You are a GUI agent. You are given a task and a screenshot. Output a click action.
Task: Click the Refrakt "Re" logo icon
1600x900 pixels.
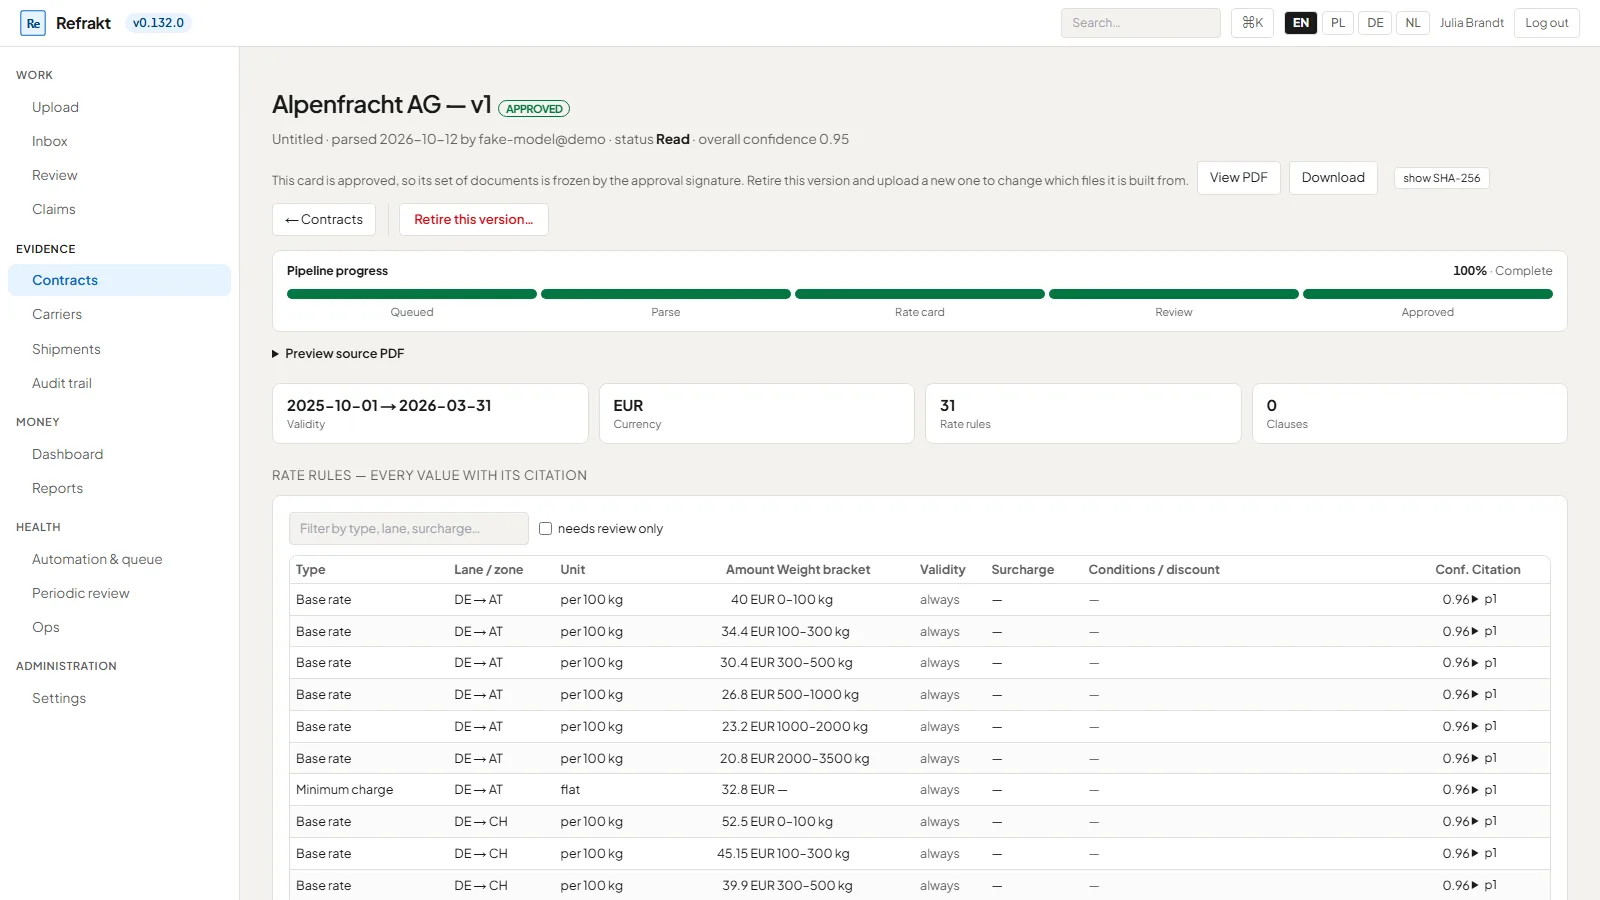point(33,23)
